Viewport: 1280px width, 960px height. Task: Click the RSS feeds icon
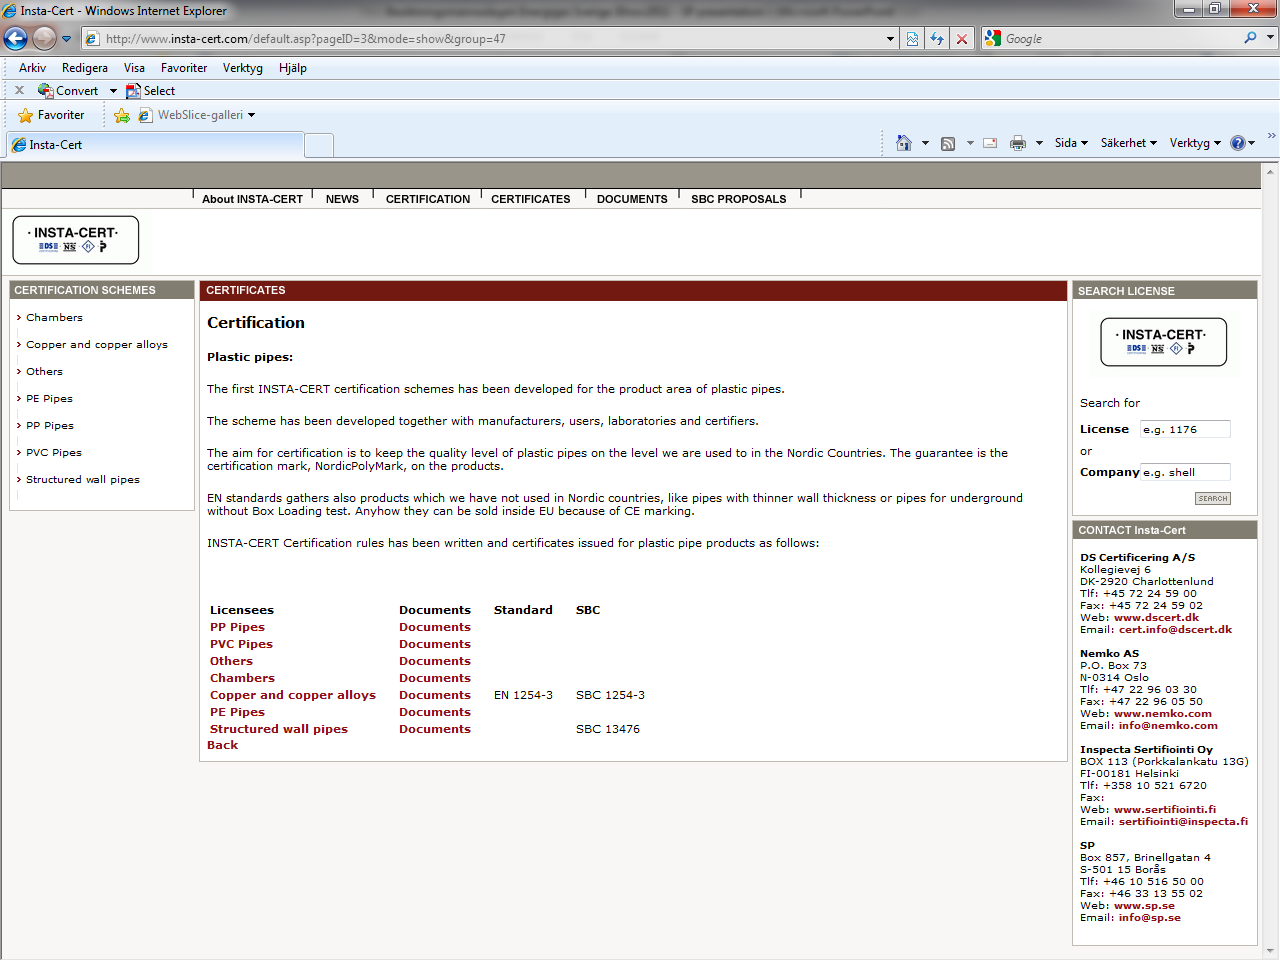tap(948, 143)
